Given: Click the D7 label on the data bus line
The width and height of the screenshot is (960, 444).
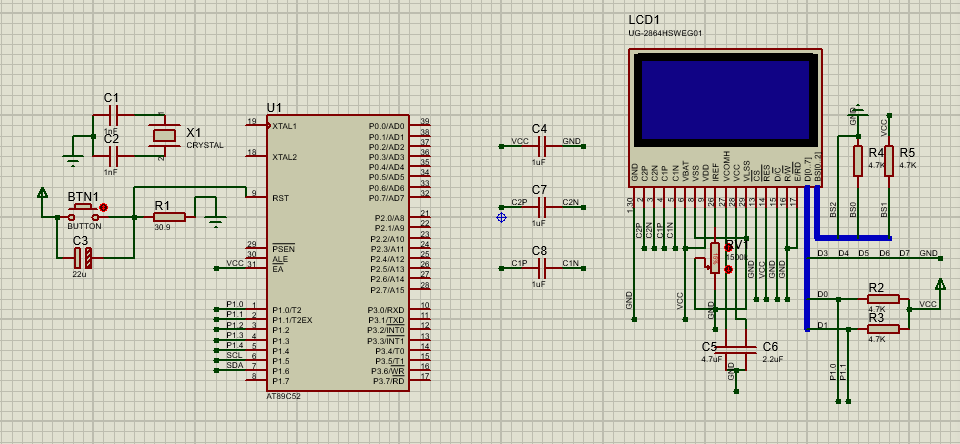Looking at the screenshot, I should click(x=905, y=253).
